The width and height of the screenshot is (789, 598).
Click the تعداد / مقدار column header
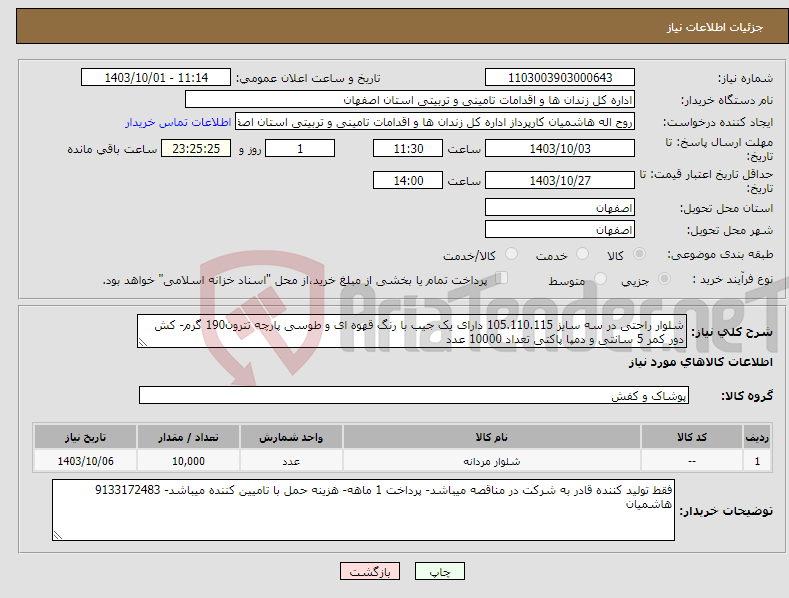point(188,437)
